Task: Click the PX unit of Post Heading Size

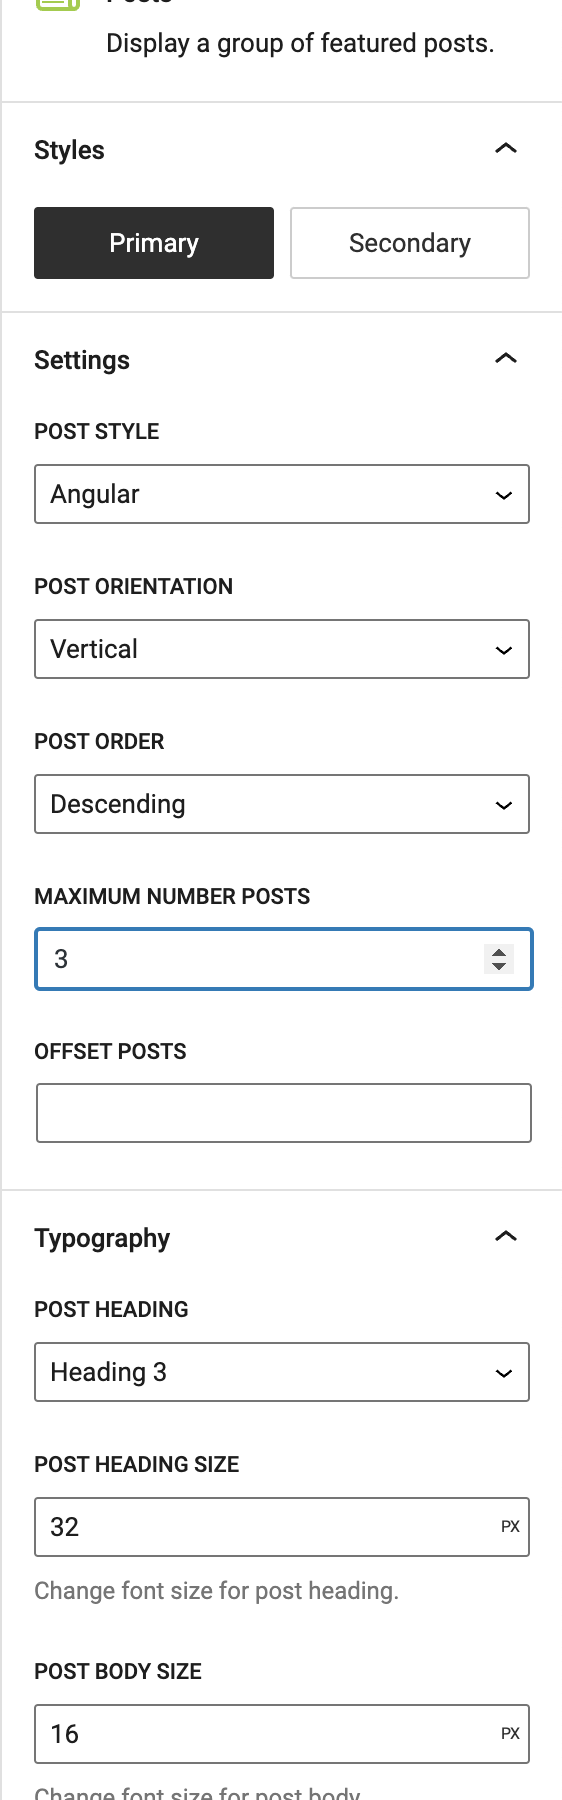Action: pos(510,1527)
